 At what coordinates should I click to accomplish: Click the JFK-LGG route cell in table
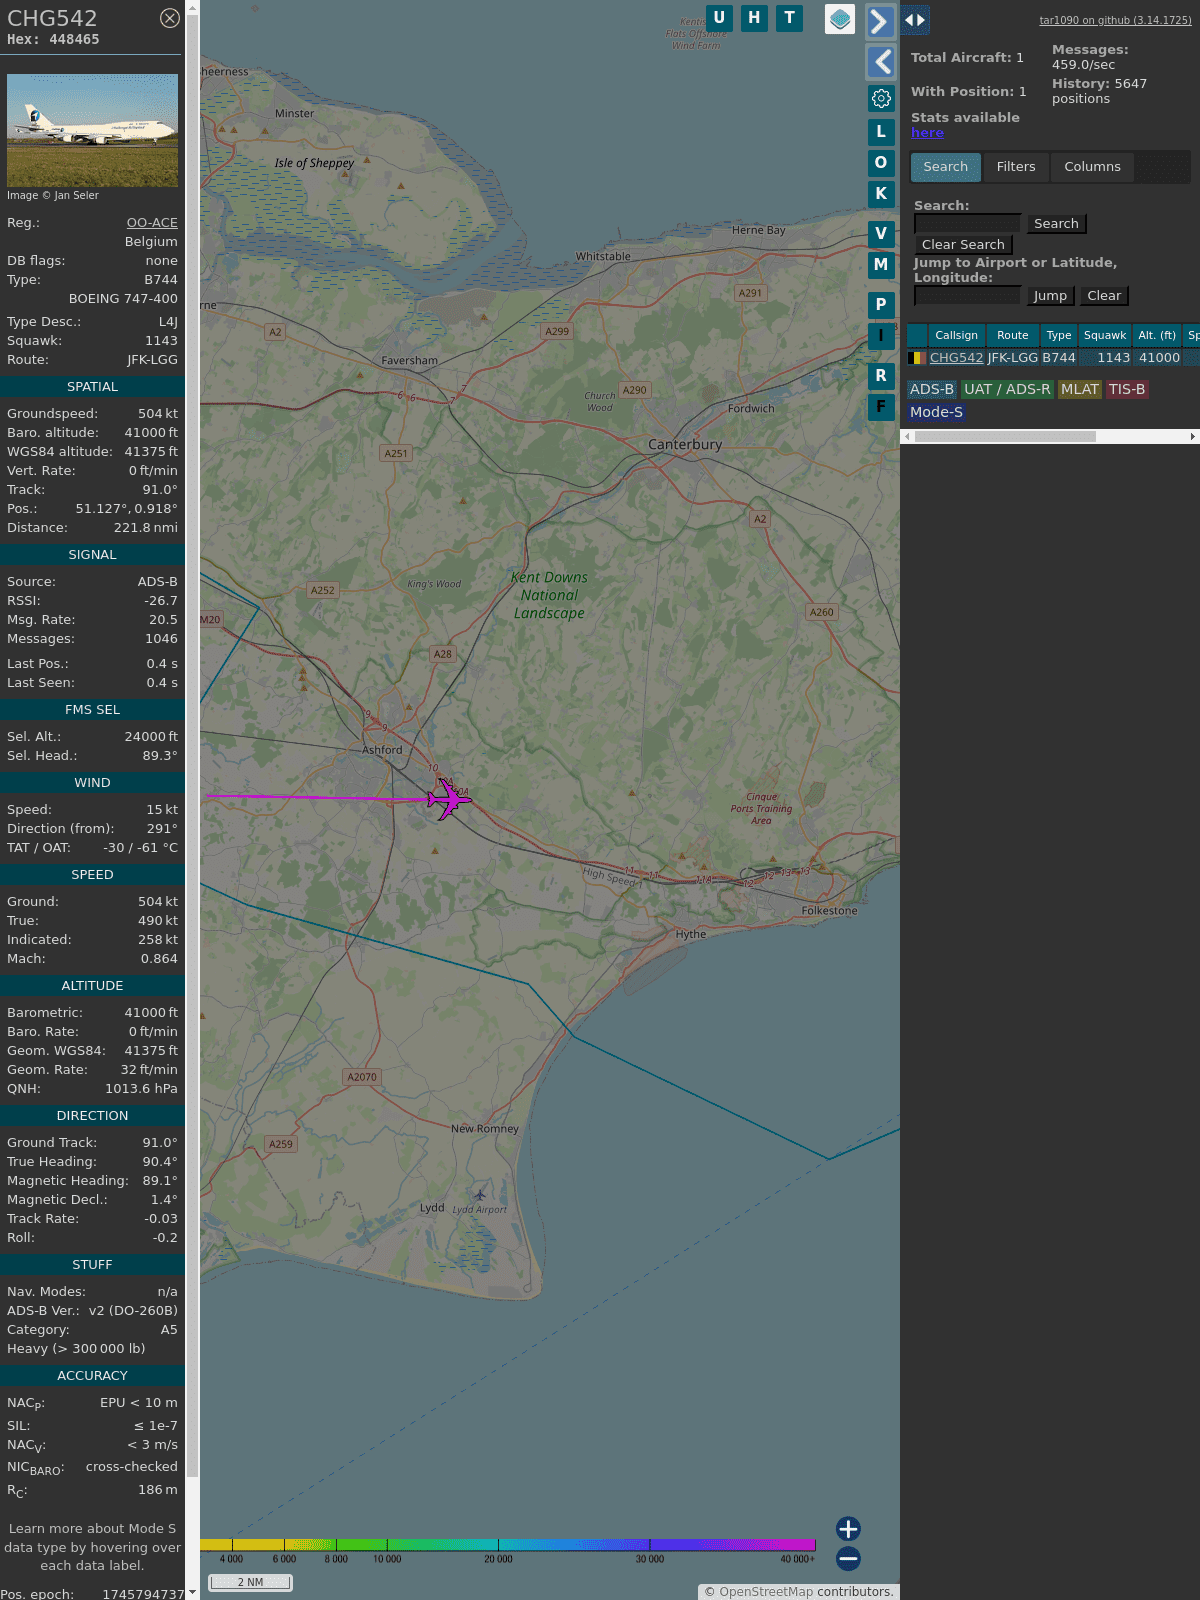pos(1012,358)
